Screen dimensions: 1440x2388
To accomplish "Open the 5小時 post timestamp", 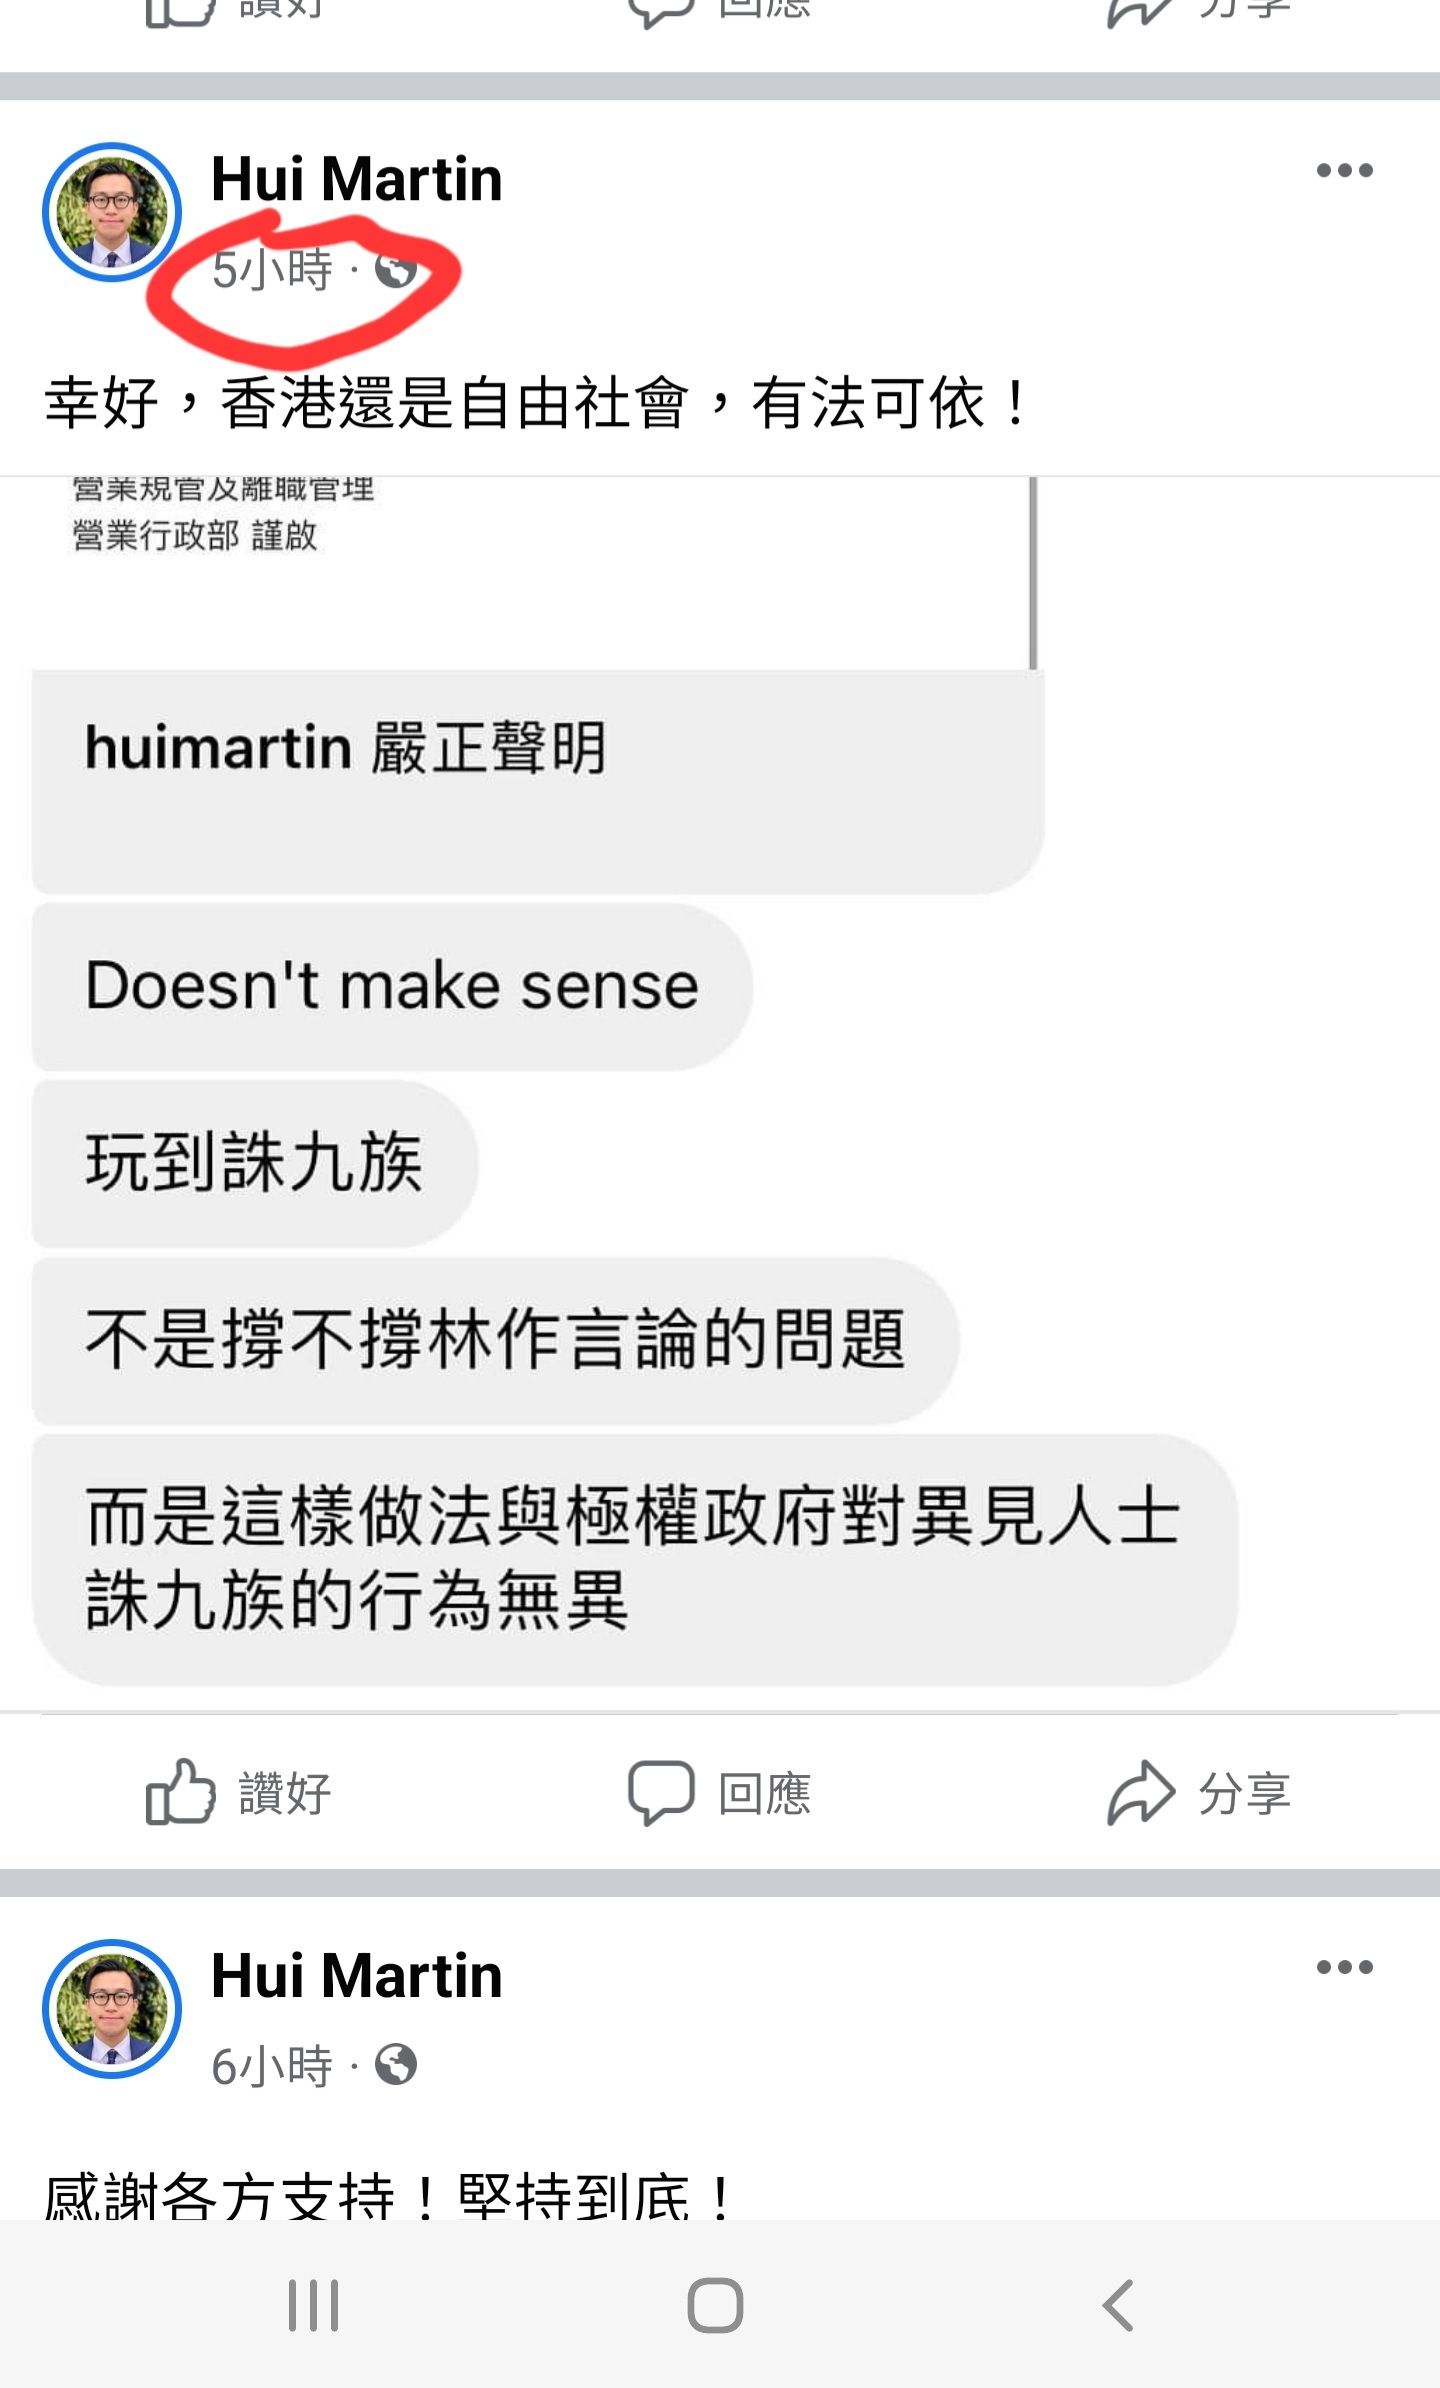I will 272,270.
